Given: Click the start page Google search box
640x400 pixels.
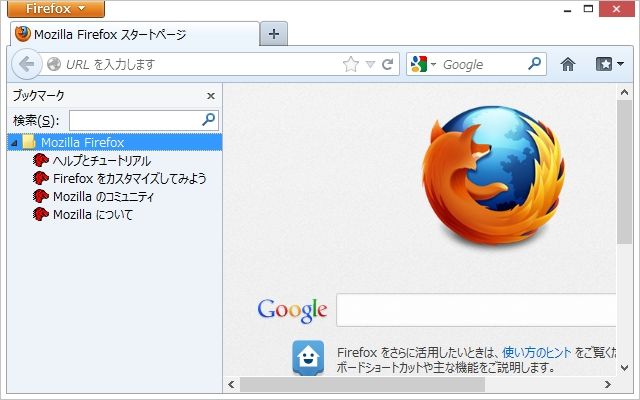Looking at the screenshot, I should (x=476, y=310).
